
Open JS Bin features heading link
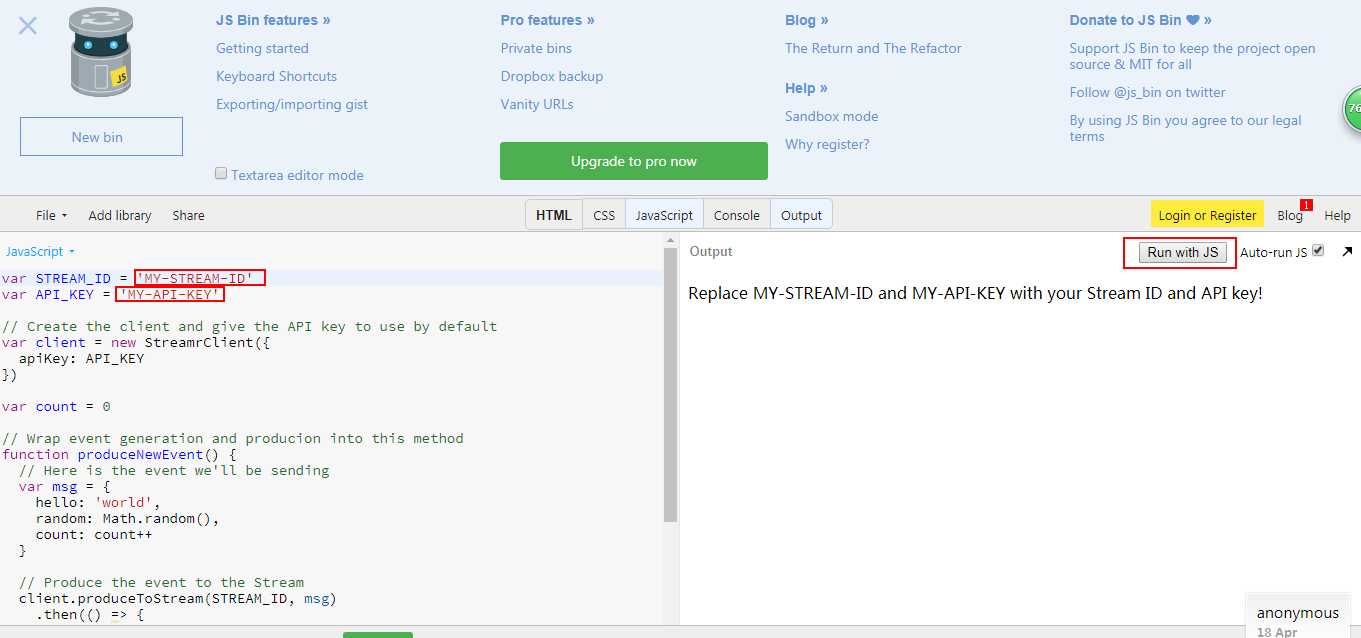point(273,20)
